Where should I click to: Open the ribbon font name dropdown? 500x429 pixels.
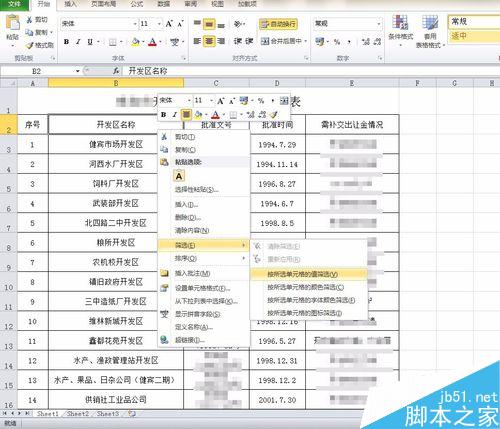pyautogui.click(x=135, y=24)
